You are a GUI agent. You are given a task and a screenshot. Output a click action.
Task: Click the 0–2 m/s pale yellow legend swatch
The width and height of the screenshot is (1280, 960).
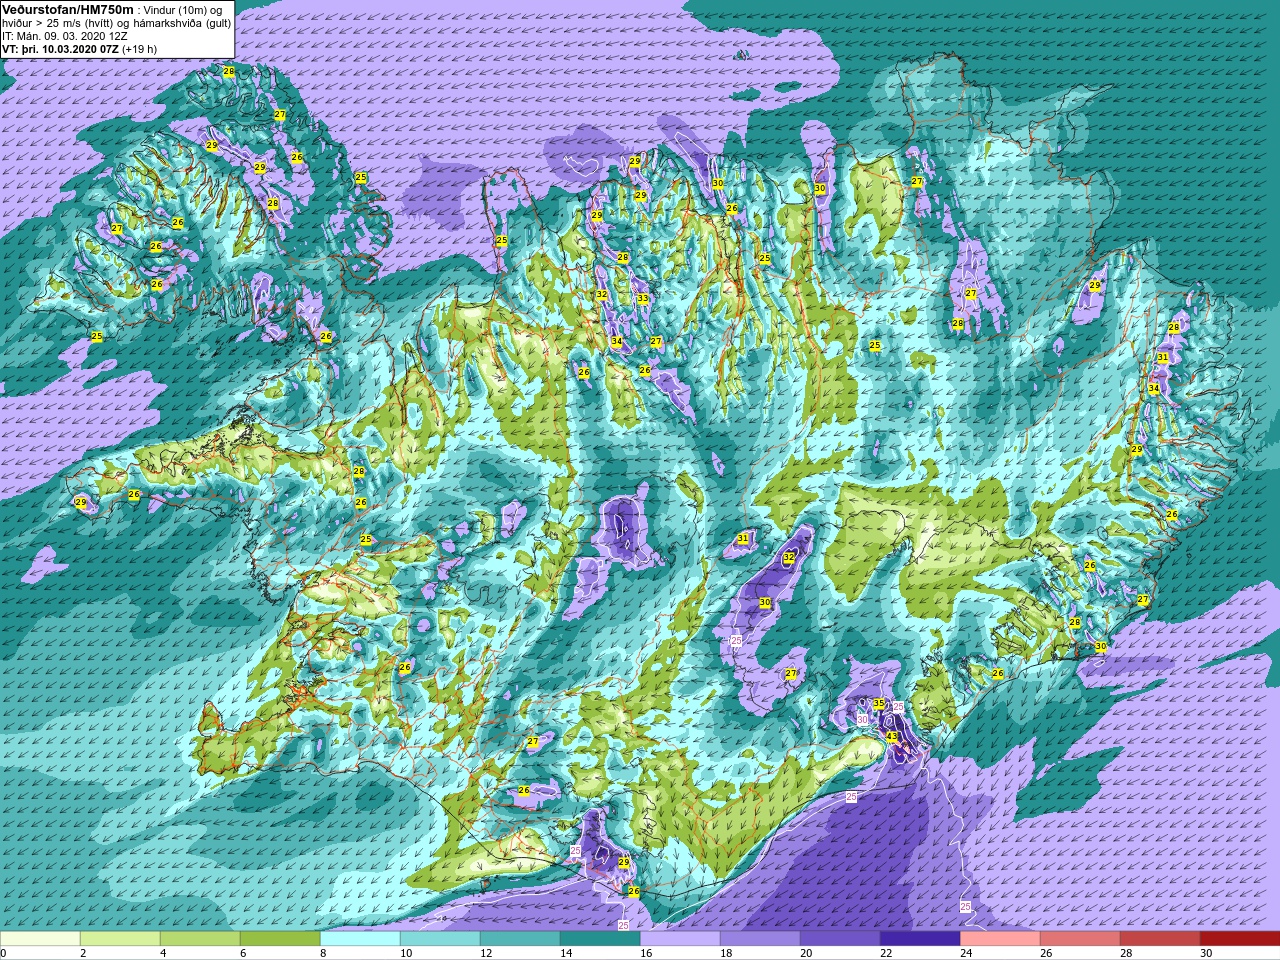pyautogui.click(x=40, y=939)
